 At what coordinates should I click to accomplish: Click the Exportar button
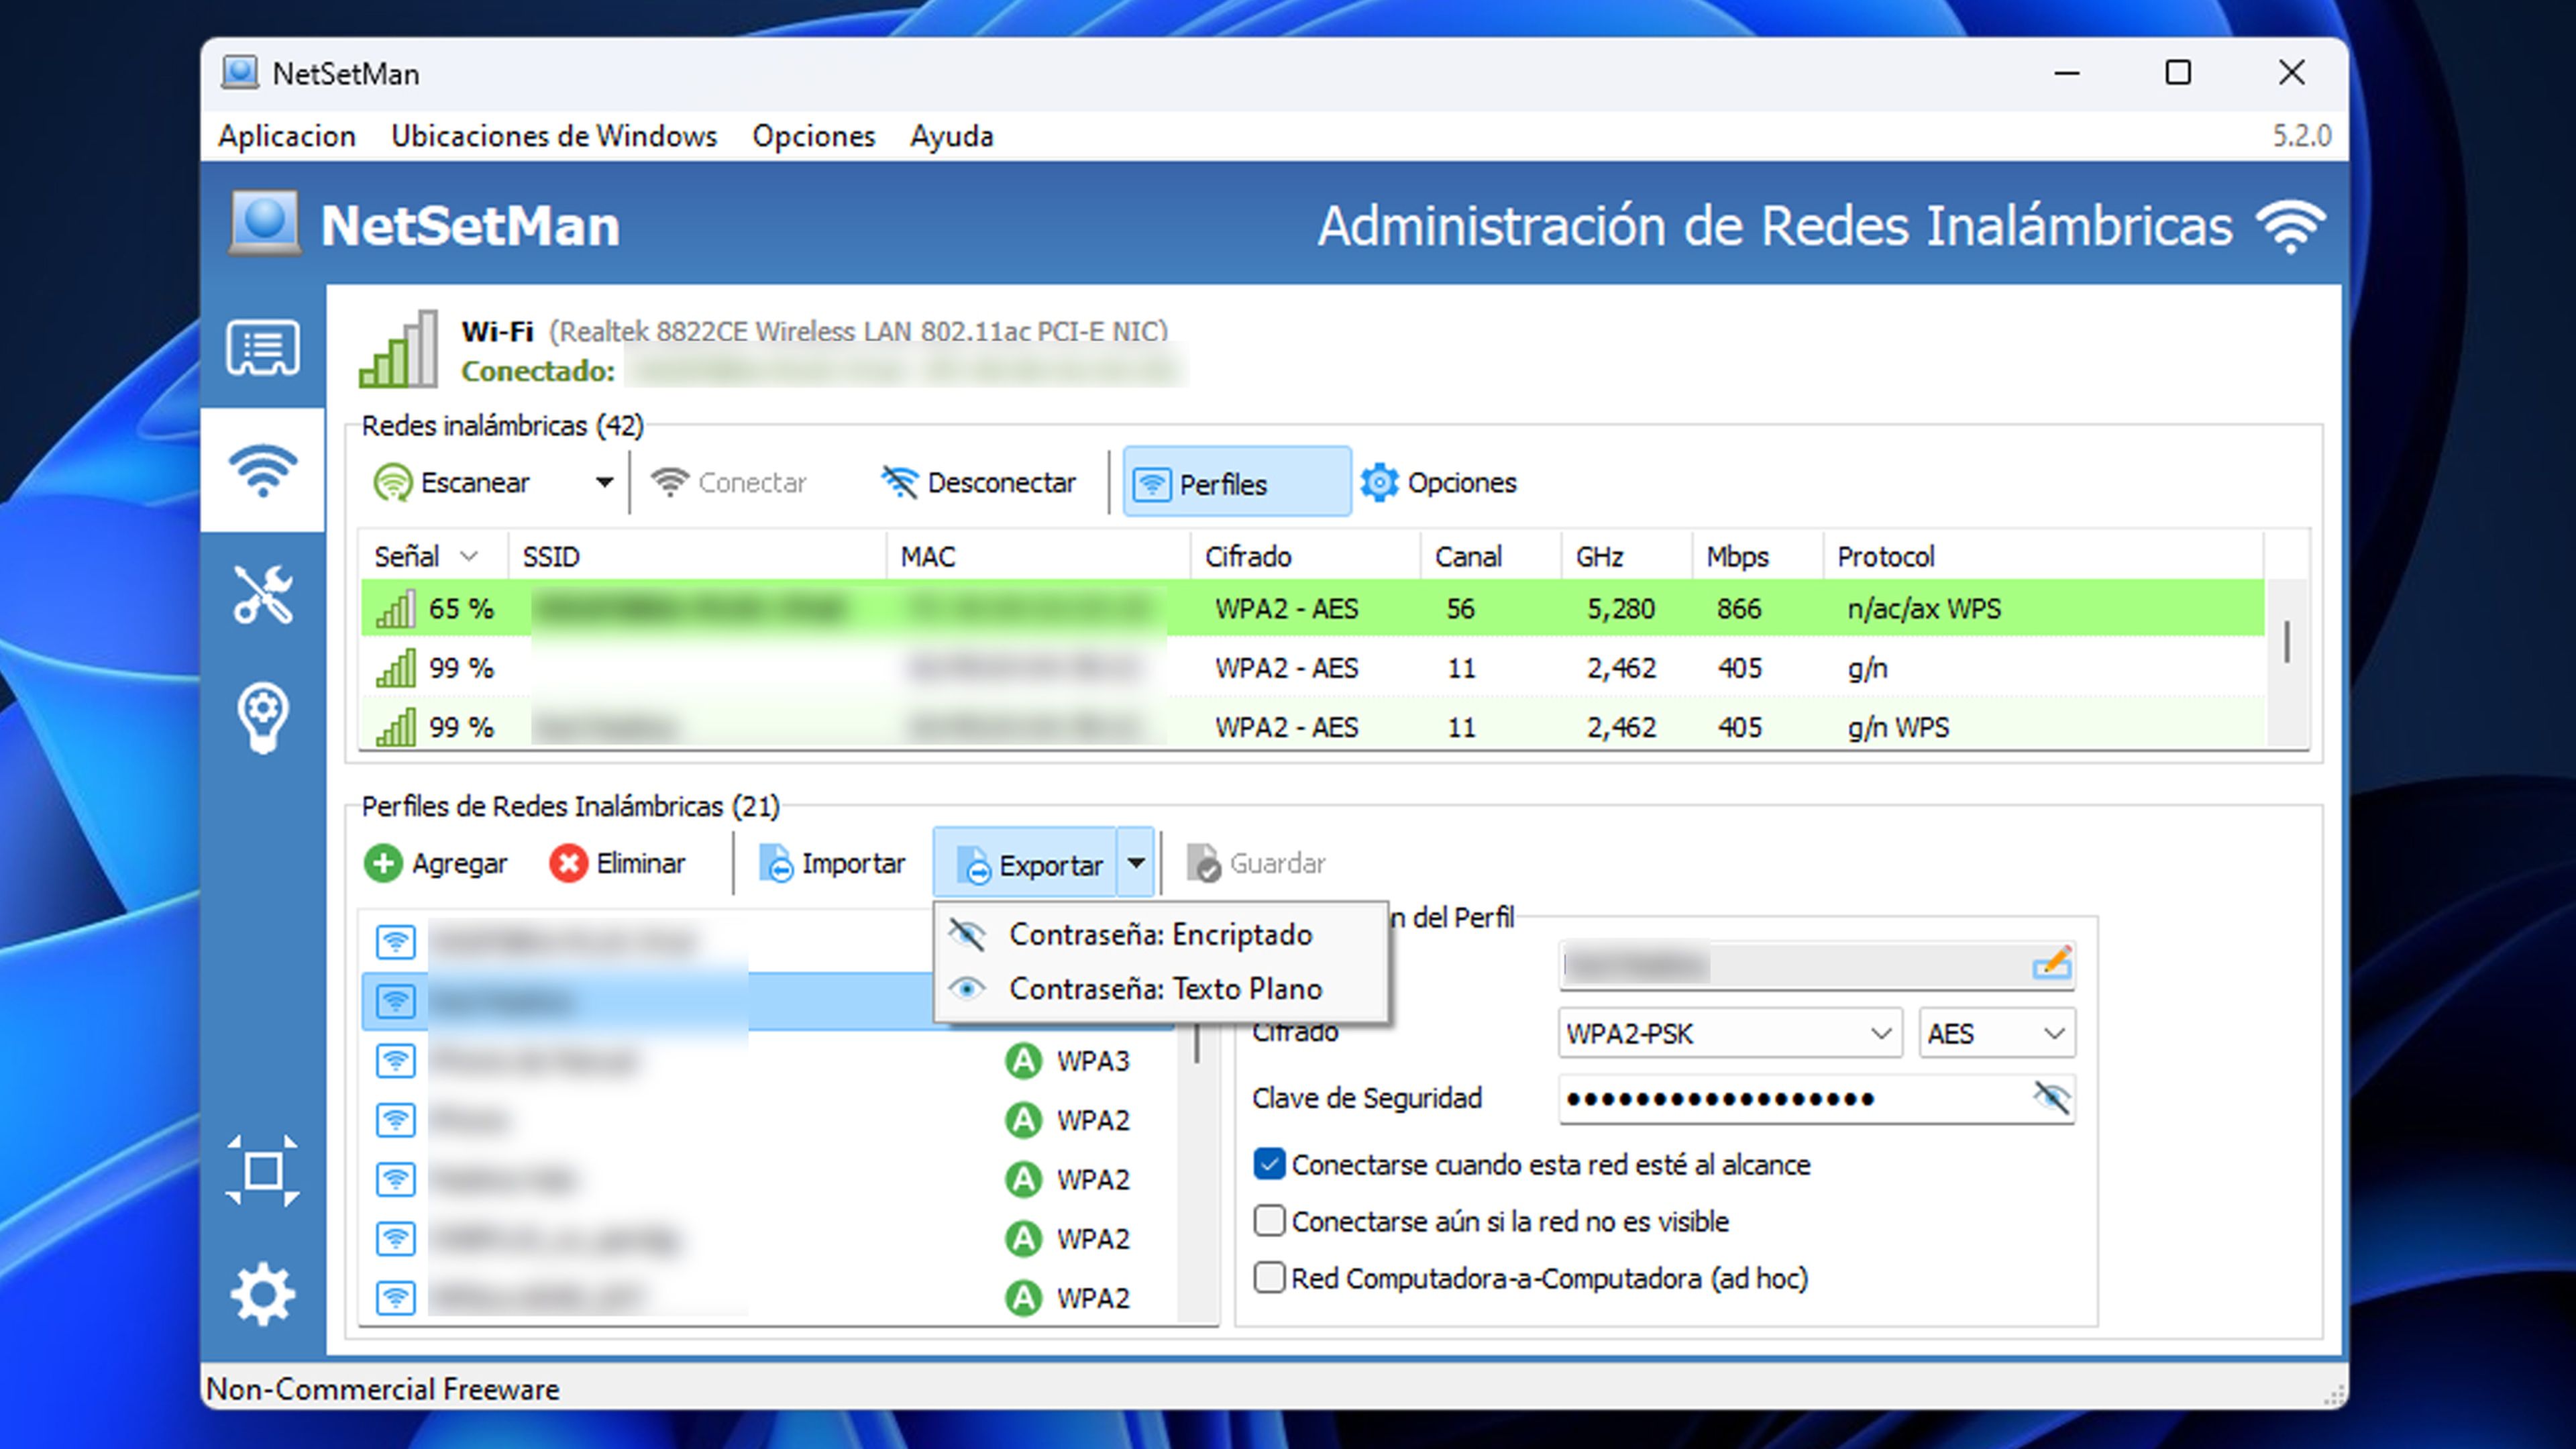[x=1025, y=863]
